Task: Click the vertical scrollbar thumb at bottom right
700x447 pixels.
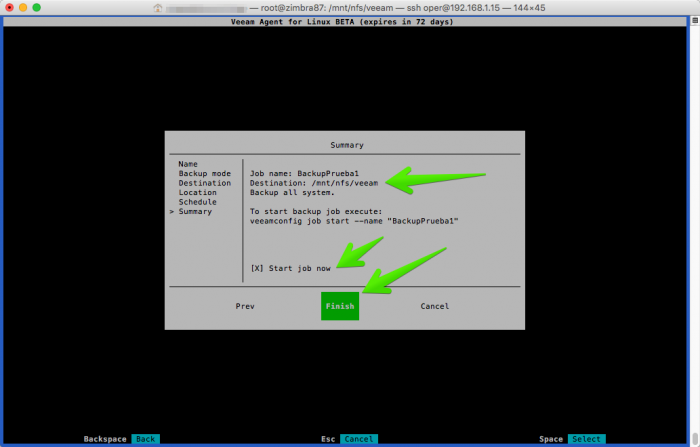Action: tap(695, 438)
